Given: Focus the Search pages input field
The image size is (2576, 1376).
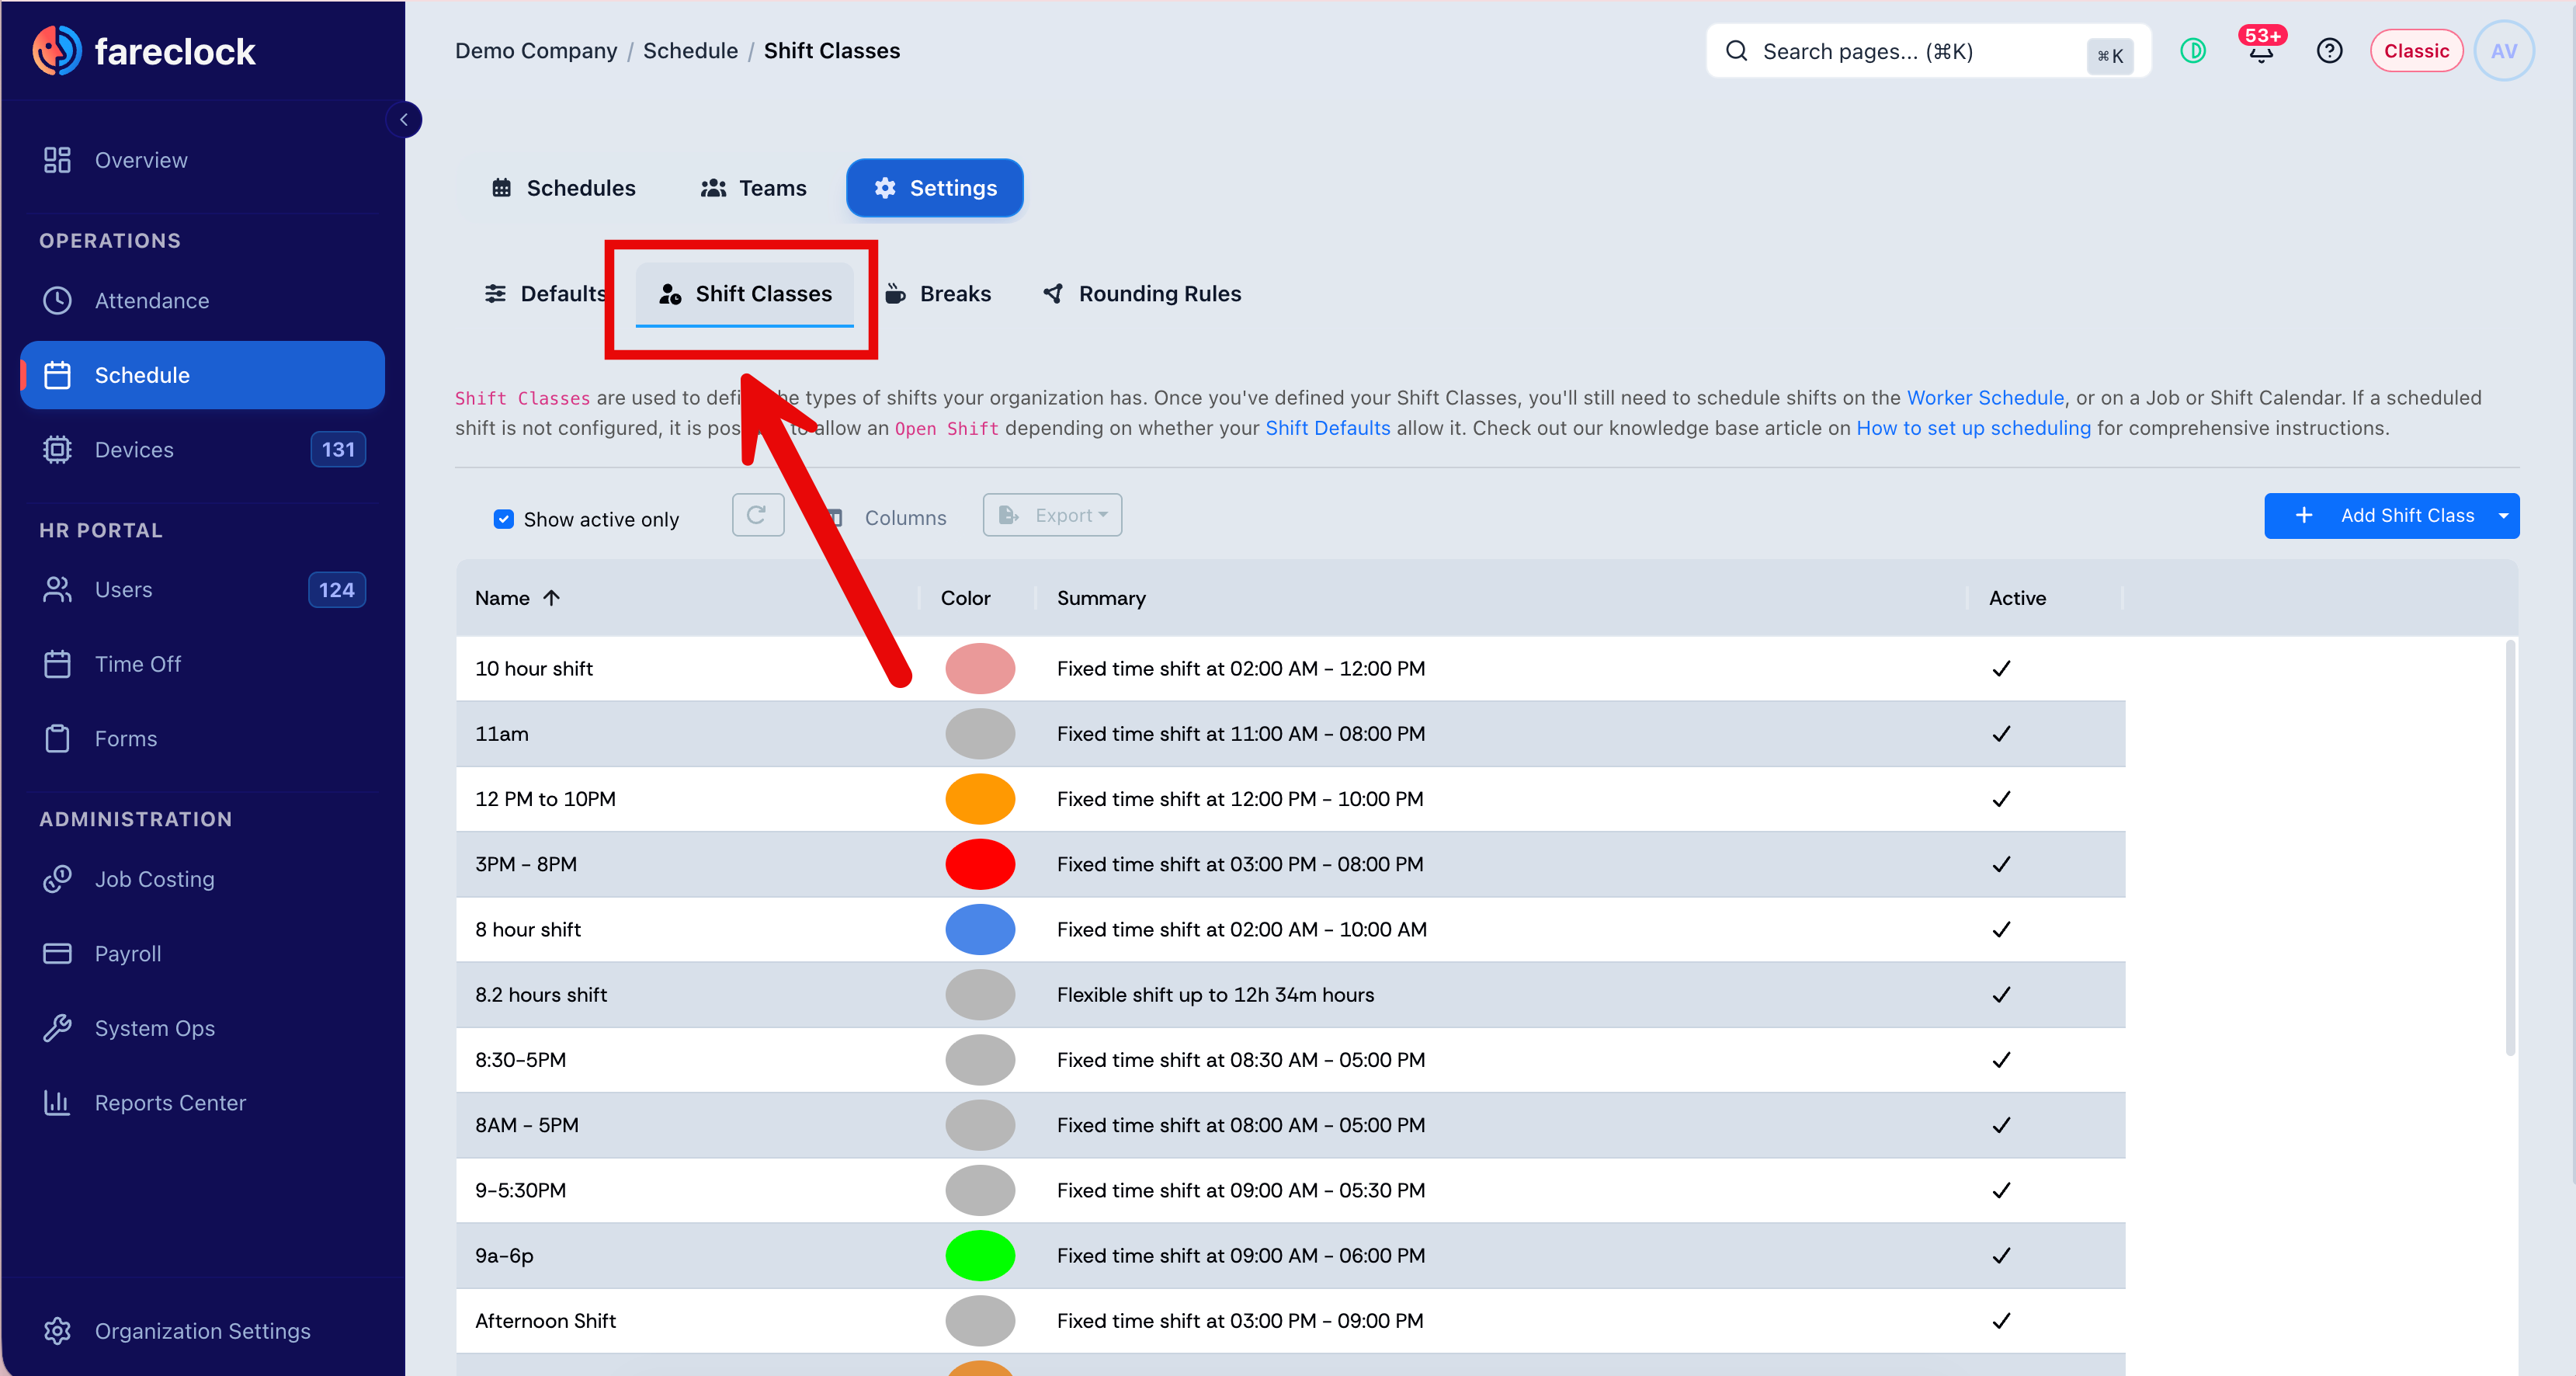Looking at the screenshot, I should (1927, 51).
